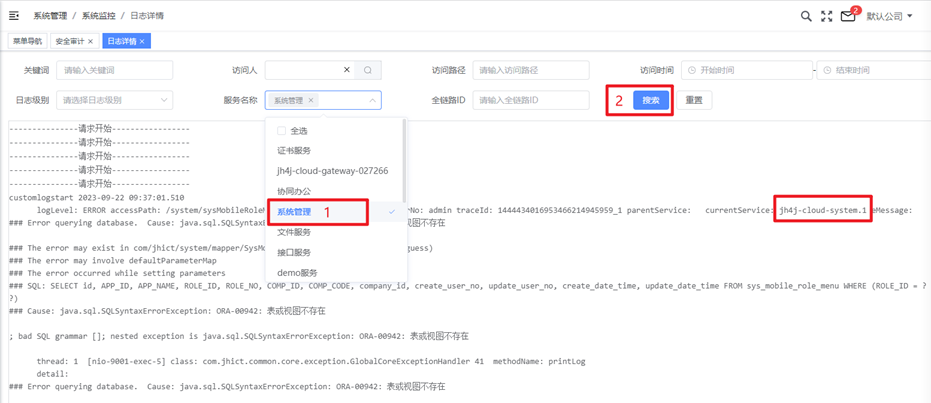Viewport: 931px width, 403px height.
Task: Collapse the sidebar with the hamburger menu icon
Action: tap(14, 15)
